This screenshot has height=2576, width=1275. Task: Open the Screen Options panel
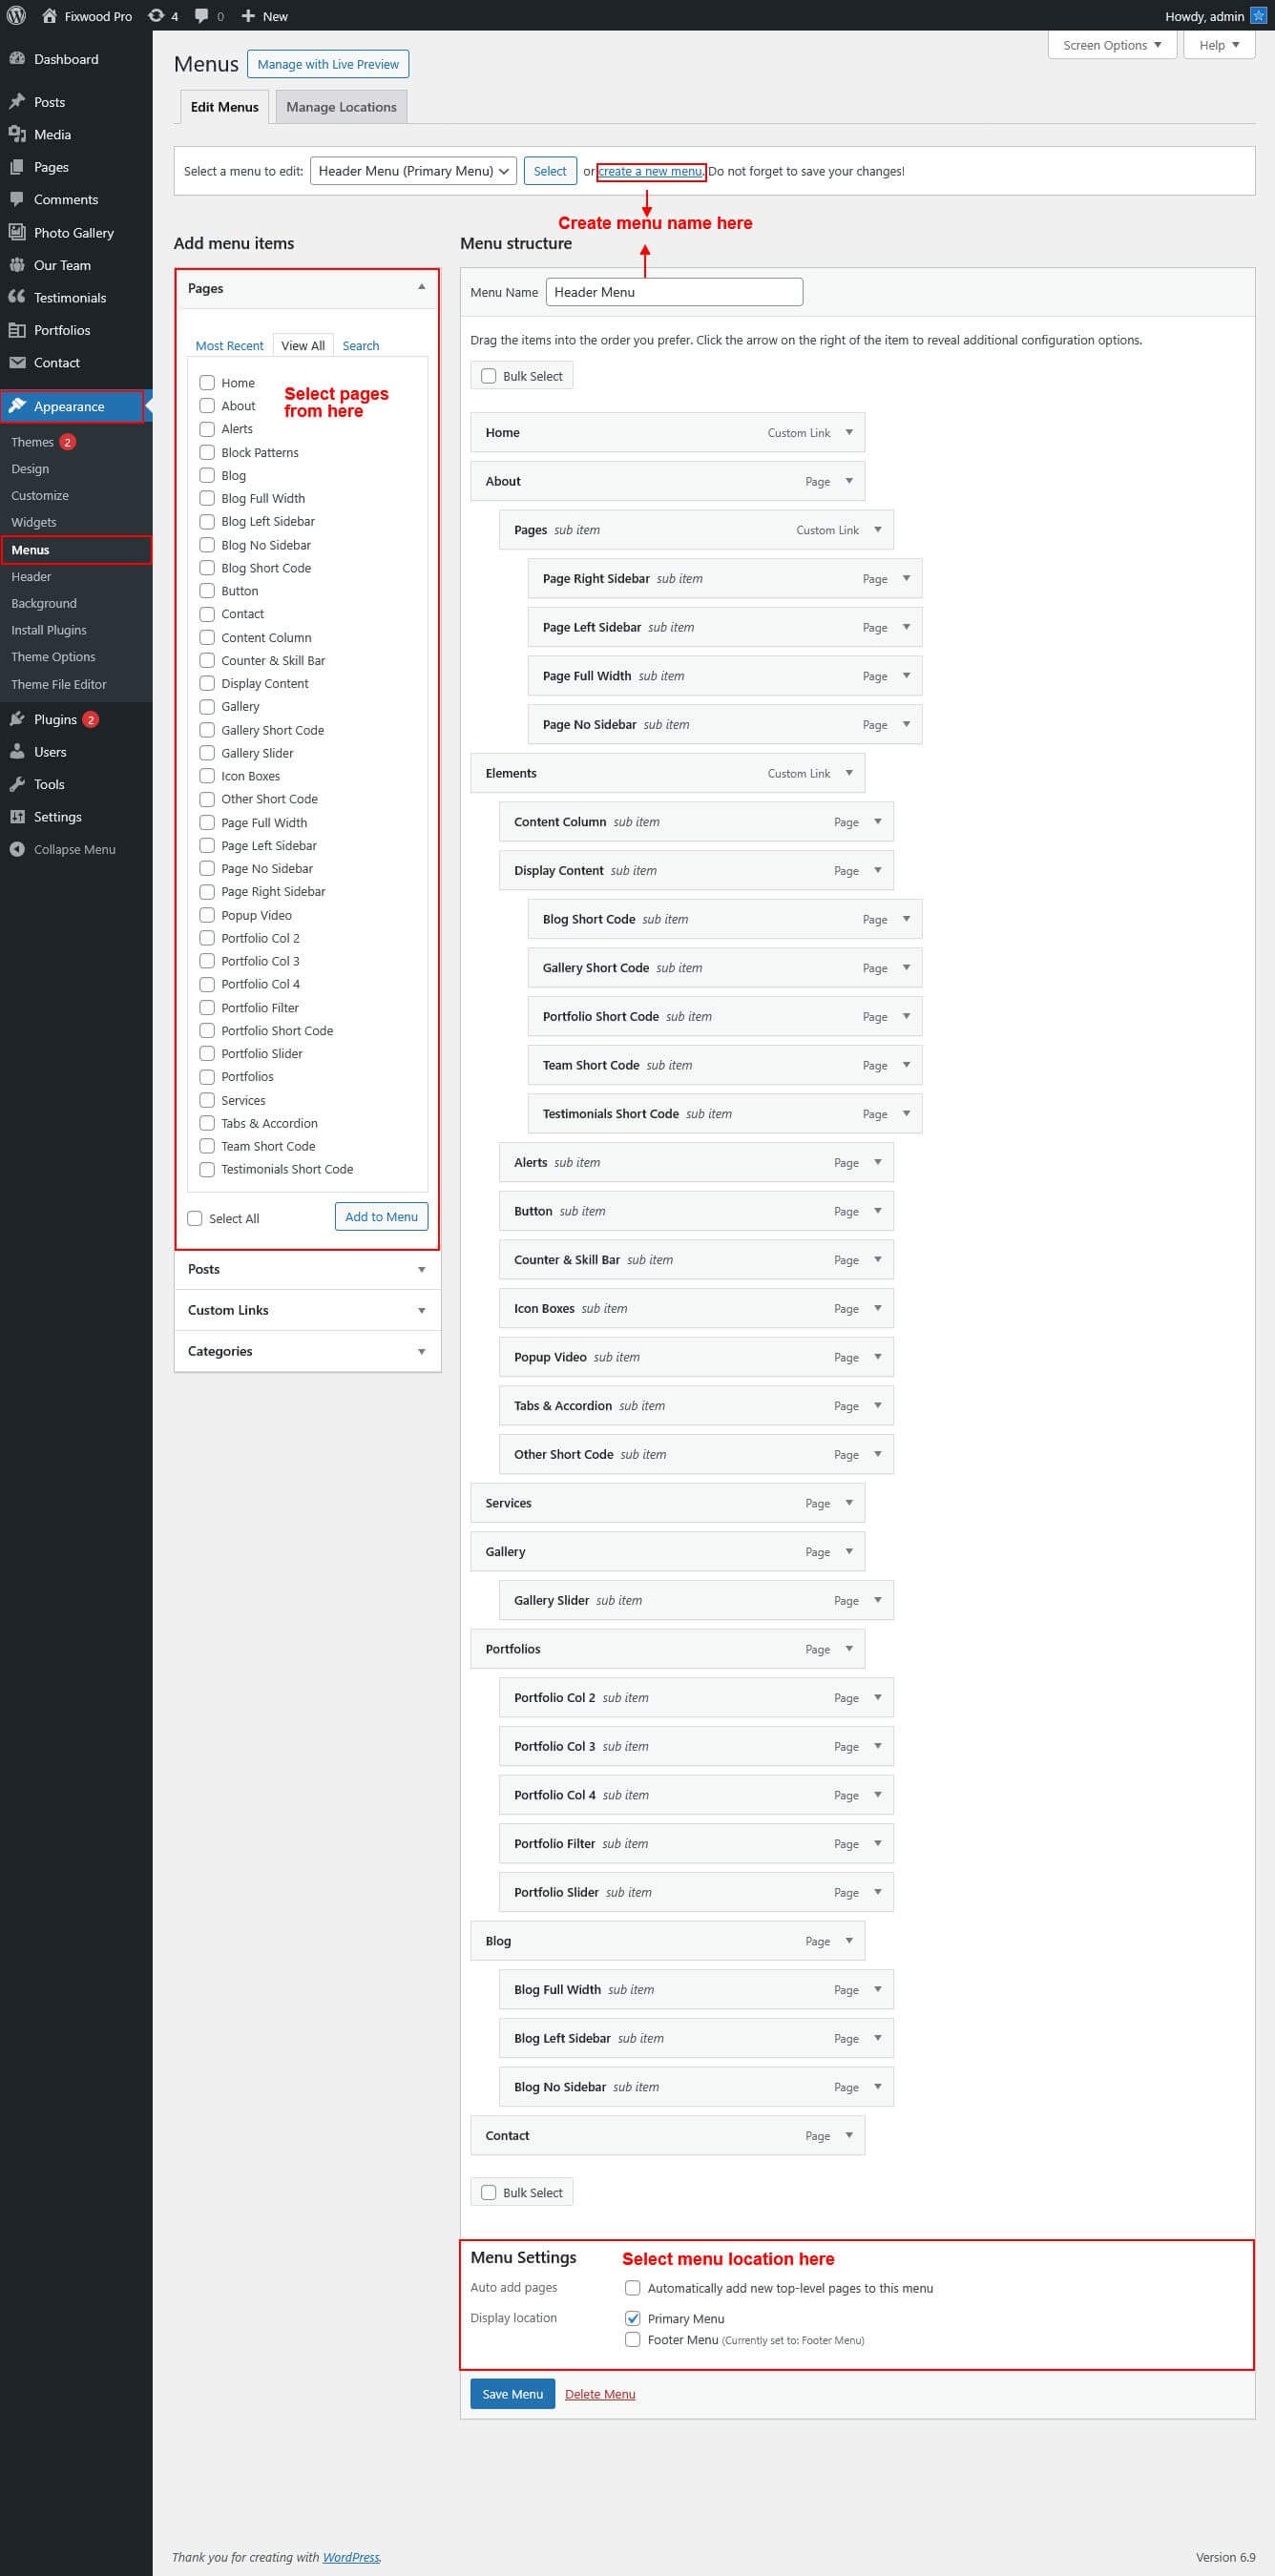pyautogui.click(x=1111, y=45)
